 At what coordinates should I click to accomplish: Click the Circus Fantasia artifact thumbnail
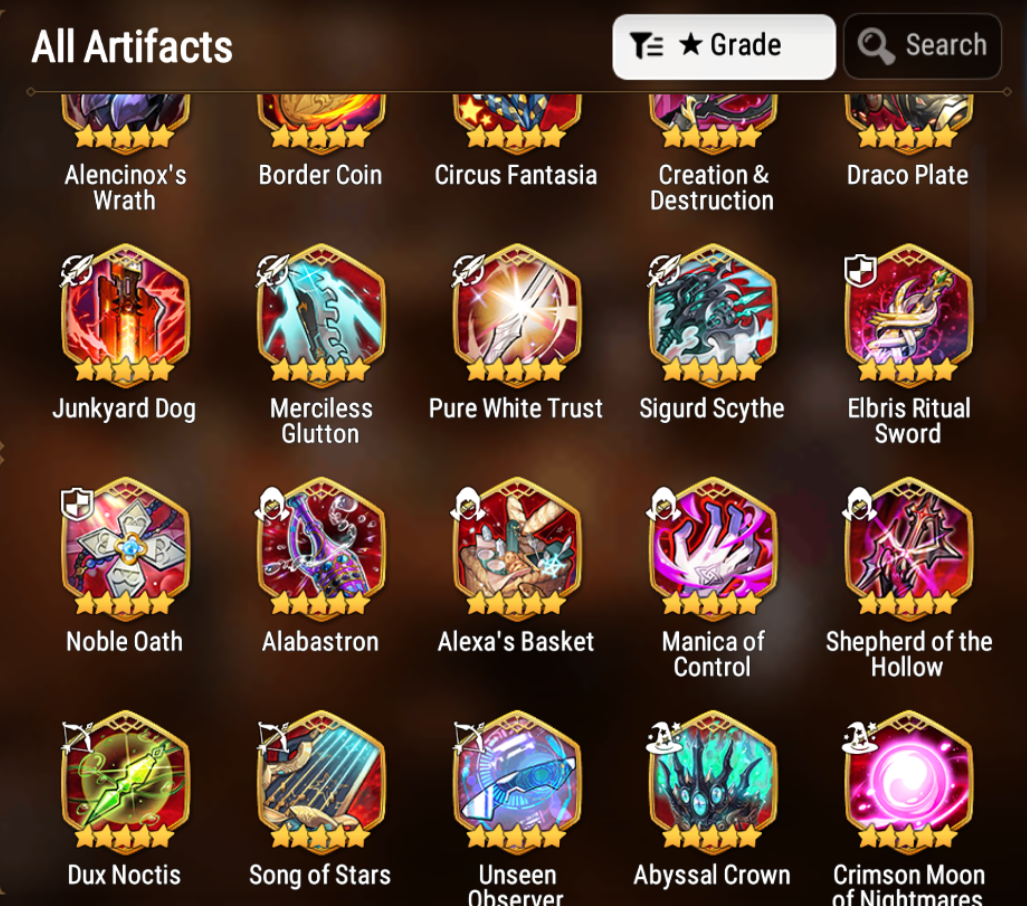[516, 122]
